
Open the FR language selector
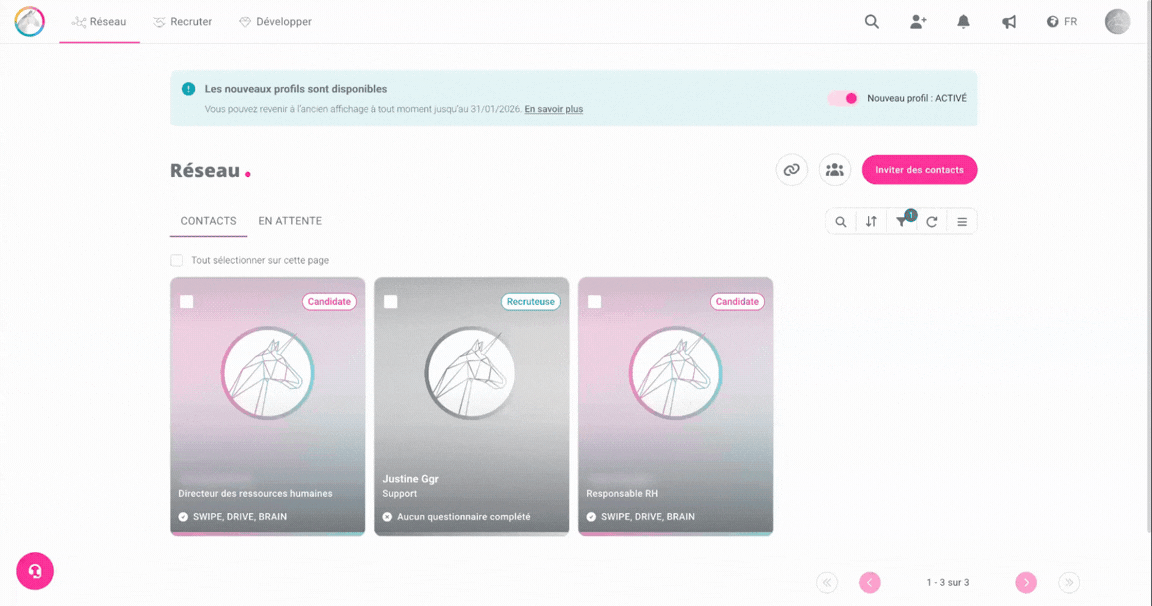[x=1062, y=22]
